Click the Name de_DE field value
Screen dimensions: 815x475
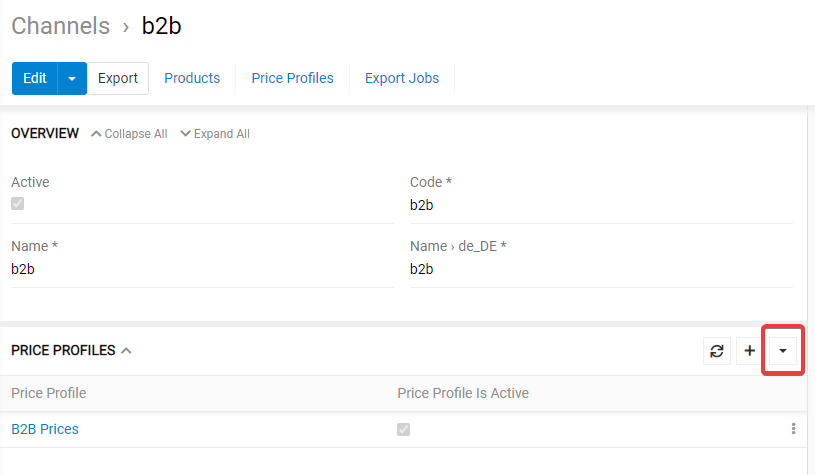[422, 269]
